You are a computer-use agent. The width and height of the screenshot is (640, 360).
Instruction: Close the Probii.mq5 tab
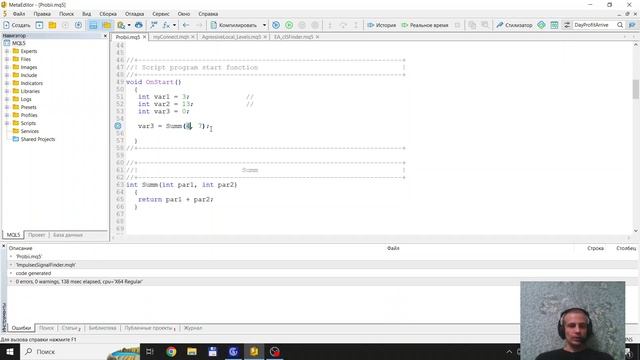pyautogui.click(x=144, y=37)
